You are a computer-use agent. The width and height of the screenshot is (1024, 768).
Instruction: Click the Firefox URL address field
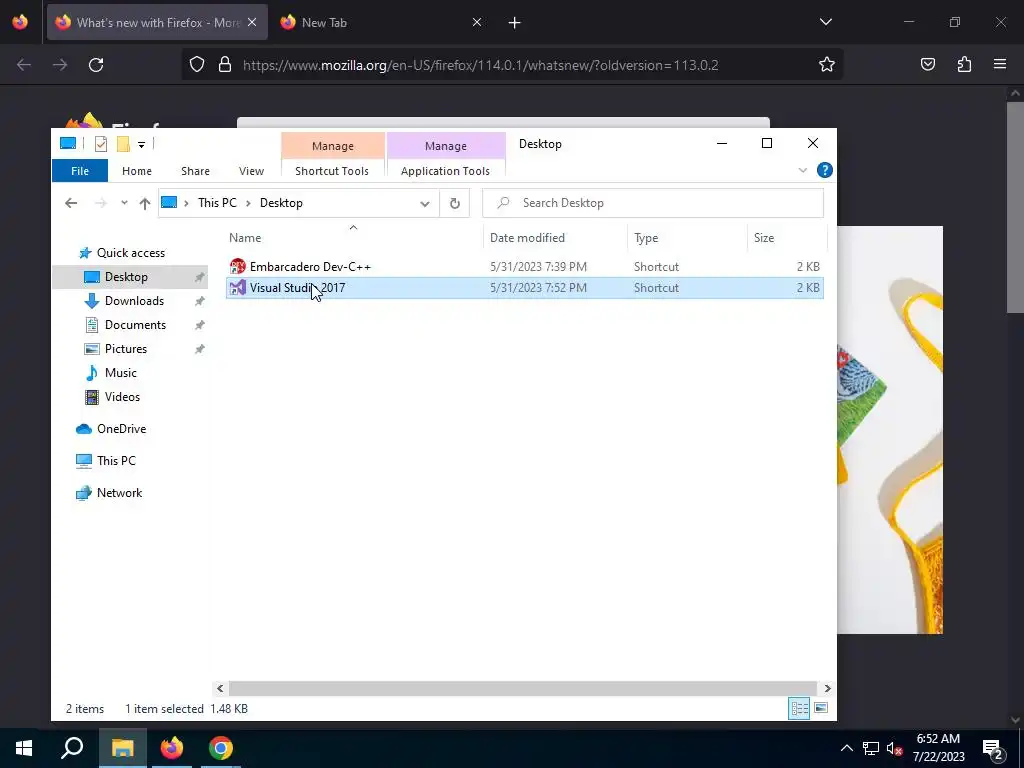click(480, 65)
